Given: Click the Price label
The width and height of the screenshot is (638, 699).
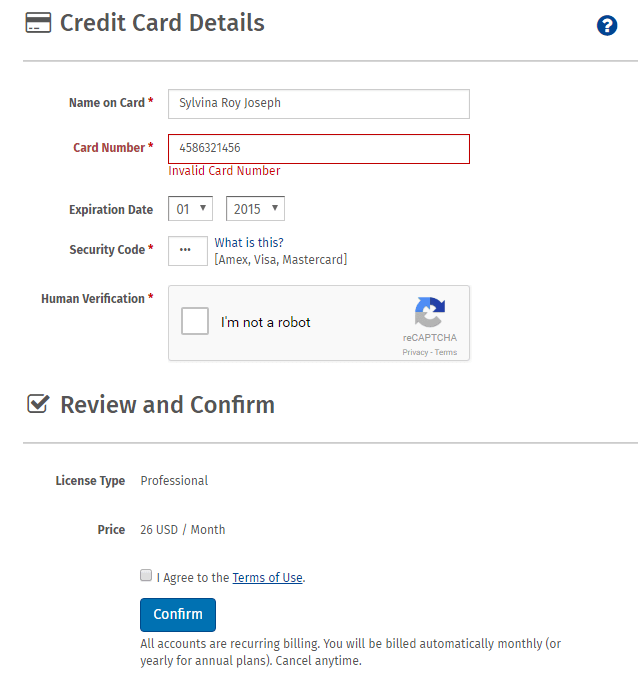Looking at the screenshot, I should click(x=111, y=530).
